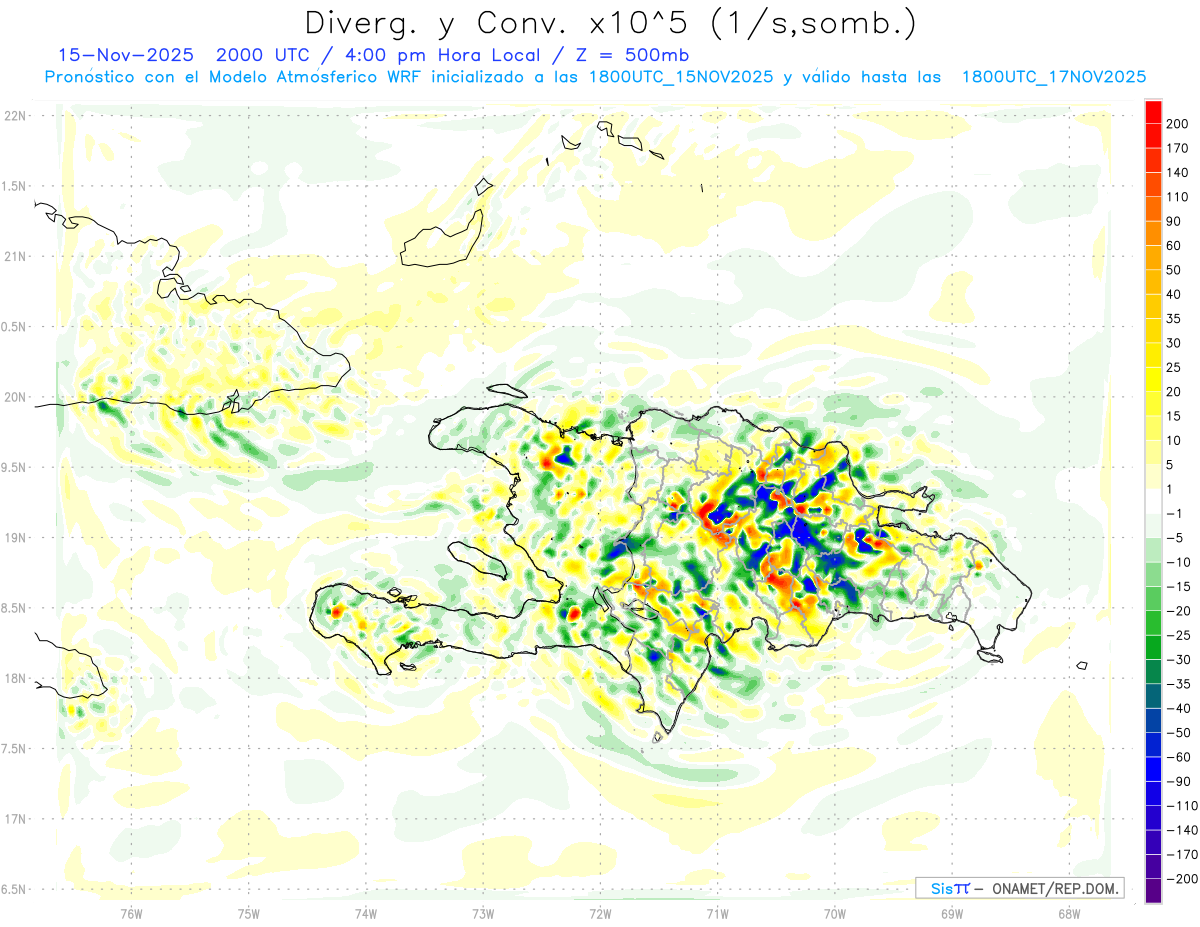Screen dimensions: 1200x927
Task: Select the topmost red swatch above 200
Action: click(x=1154, y=111)
